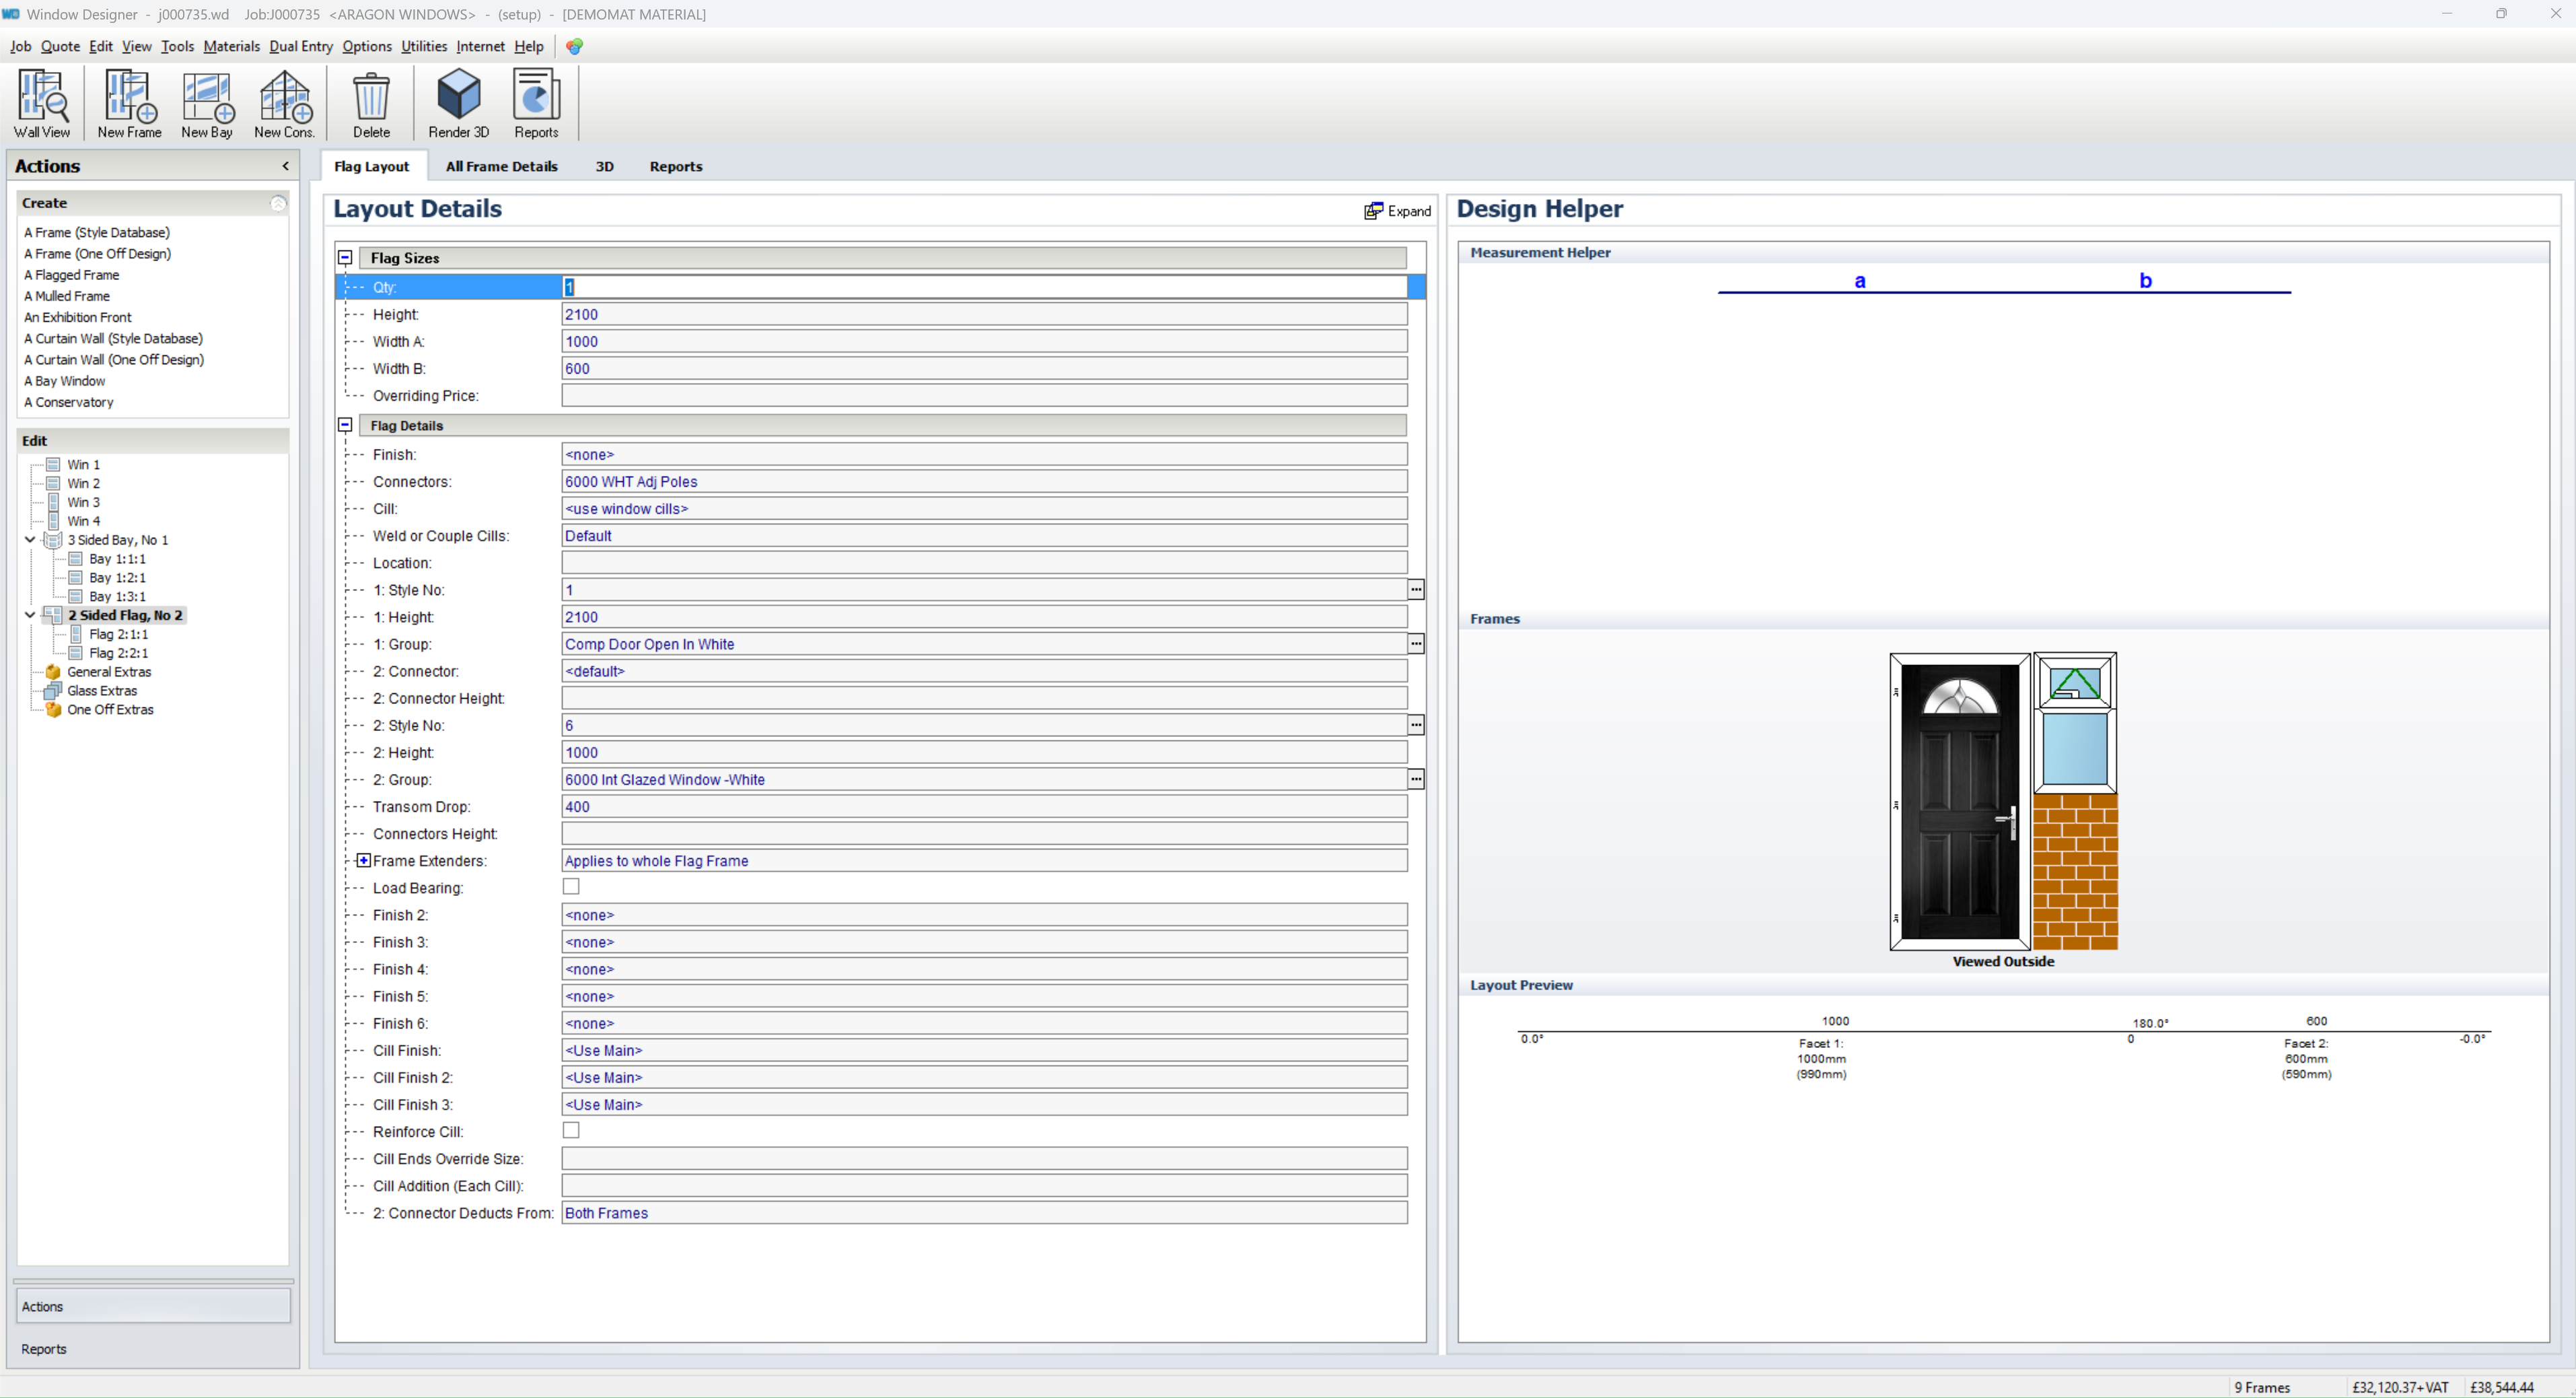This screenshot has height=1398, width=2576.
Task: Open browse button for 1: Style No
Action: 1415,590
